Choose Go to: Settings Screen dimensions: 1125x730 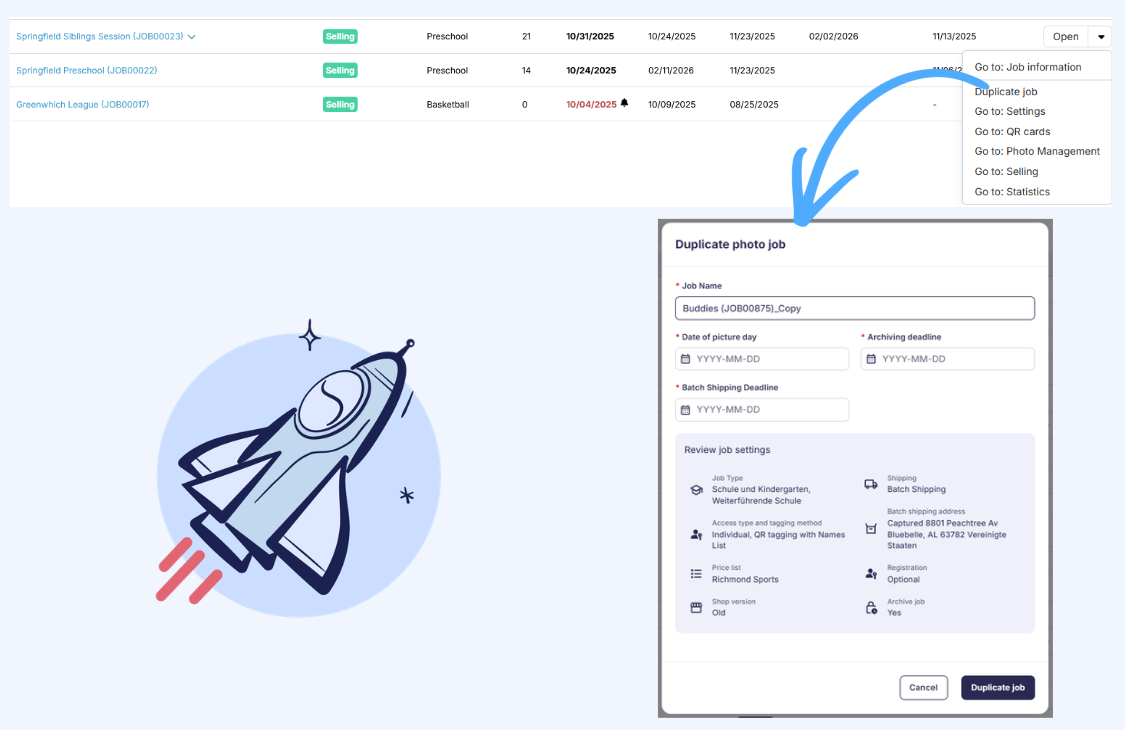click(x=1009, y=111)
